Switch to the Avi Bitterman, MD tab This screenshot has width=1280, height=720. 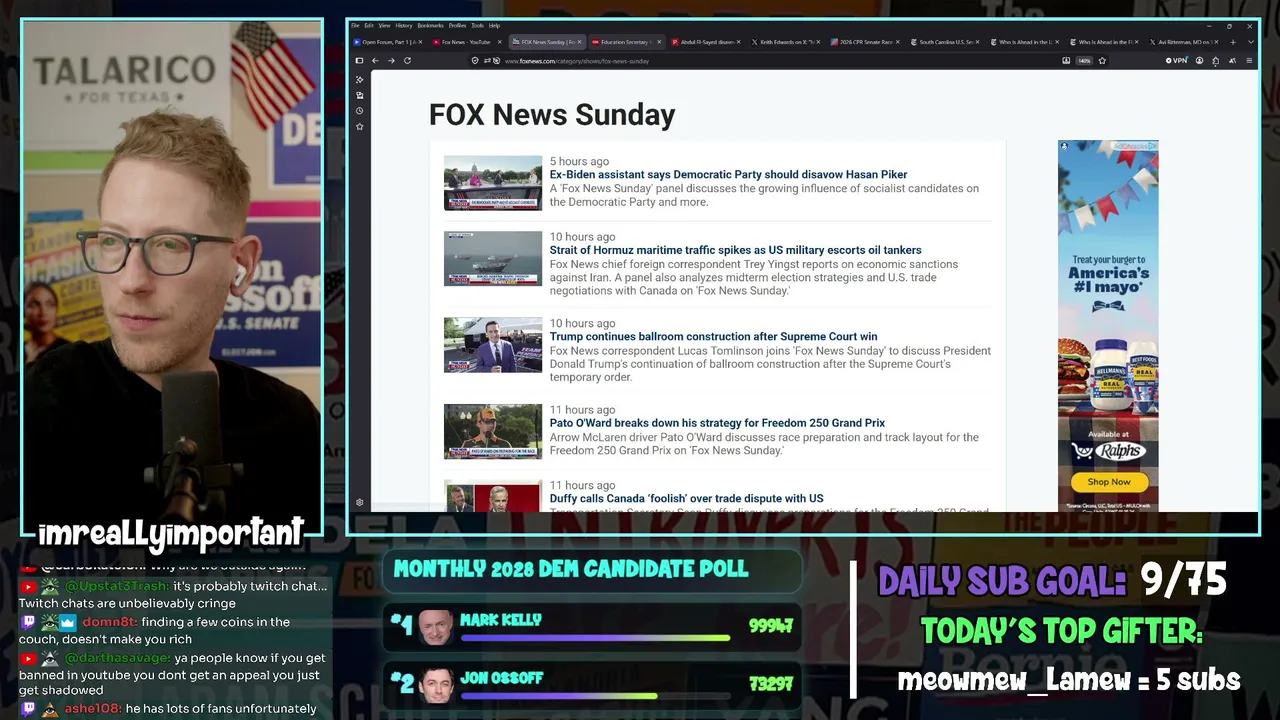(1183, 42)
